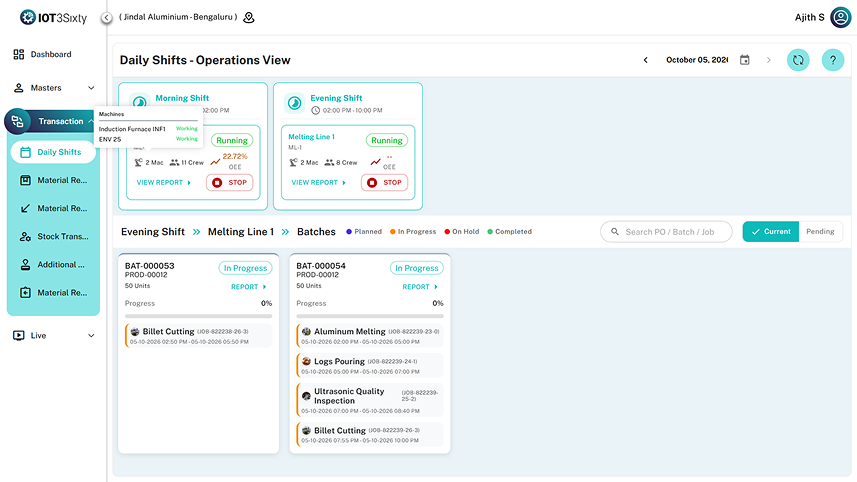Click the Daily Shifts calendar icon
857x482 pixels.
click(25, 152)
